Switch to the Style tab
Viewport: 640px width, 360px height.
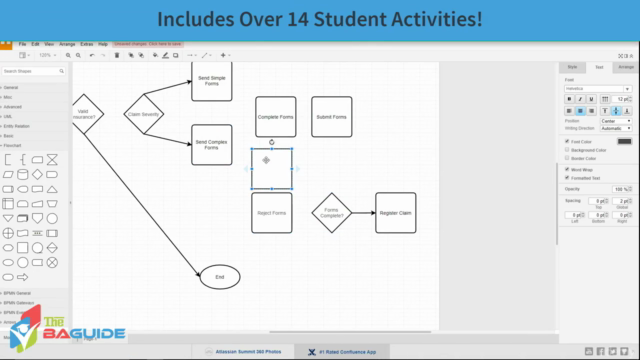tap(572, 67)
